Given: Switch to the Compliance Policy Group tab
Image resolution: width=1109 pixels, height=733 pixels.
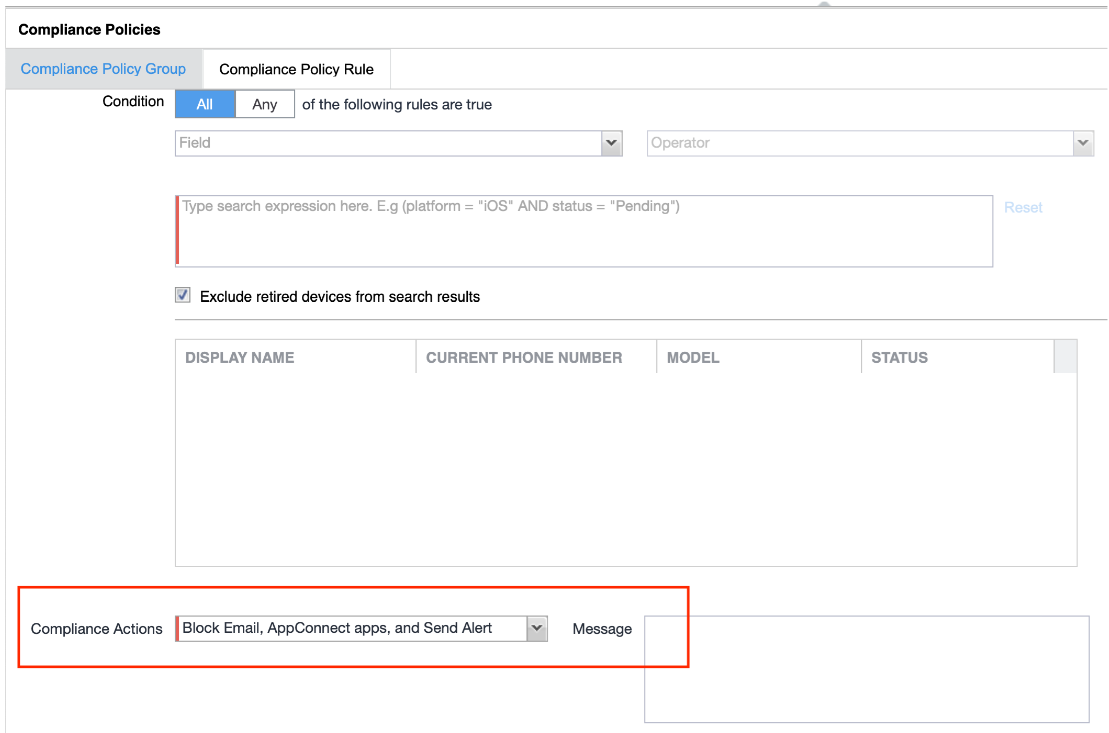Looking at the screenshot, I should click(x=103, y=69).
